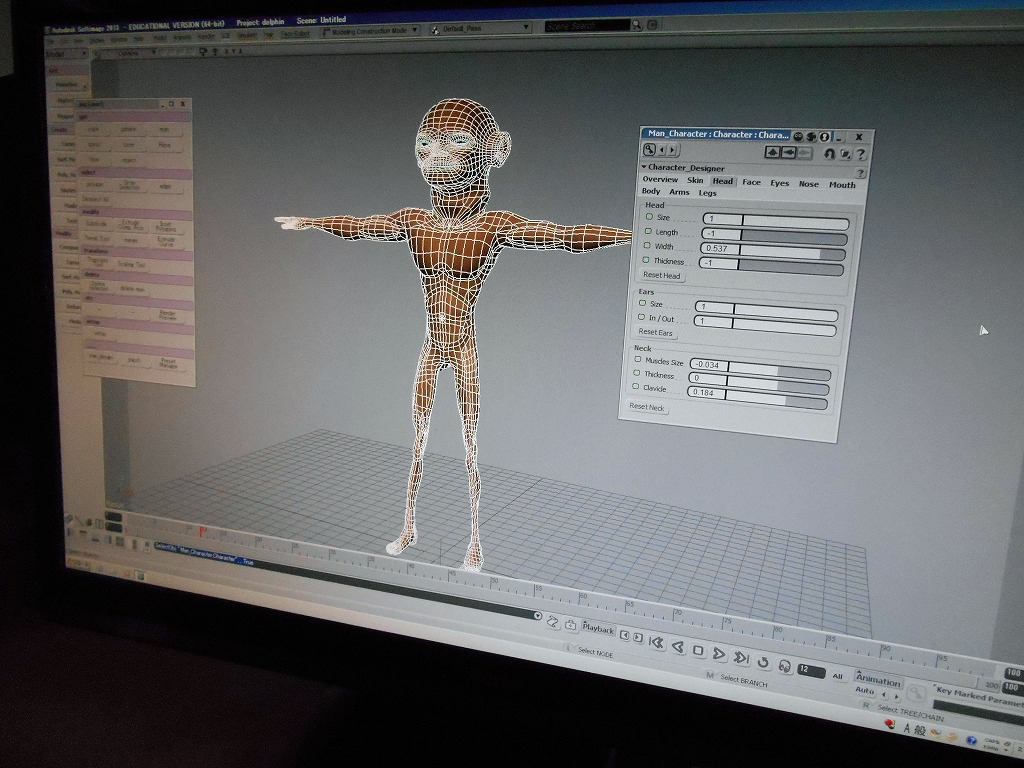
Task: Click the help question mark in panel header
Action: [x=860, y=154]
